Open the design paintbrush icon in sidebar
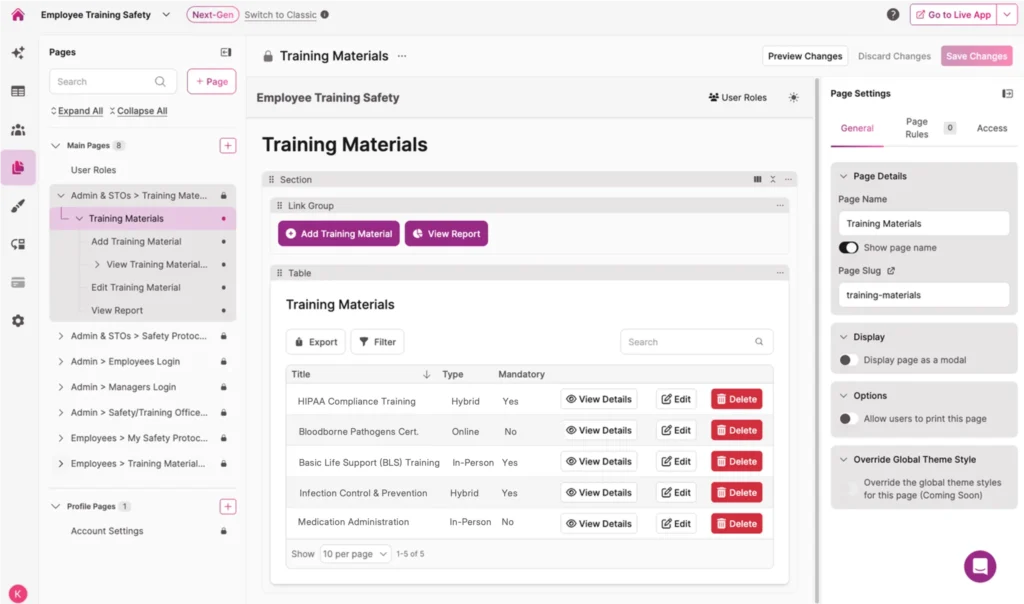The image size is (1024, 604). (18, 206)
